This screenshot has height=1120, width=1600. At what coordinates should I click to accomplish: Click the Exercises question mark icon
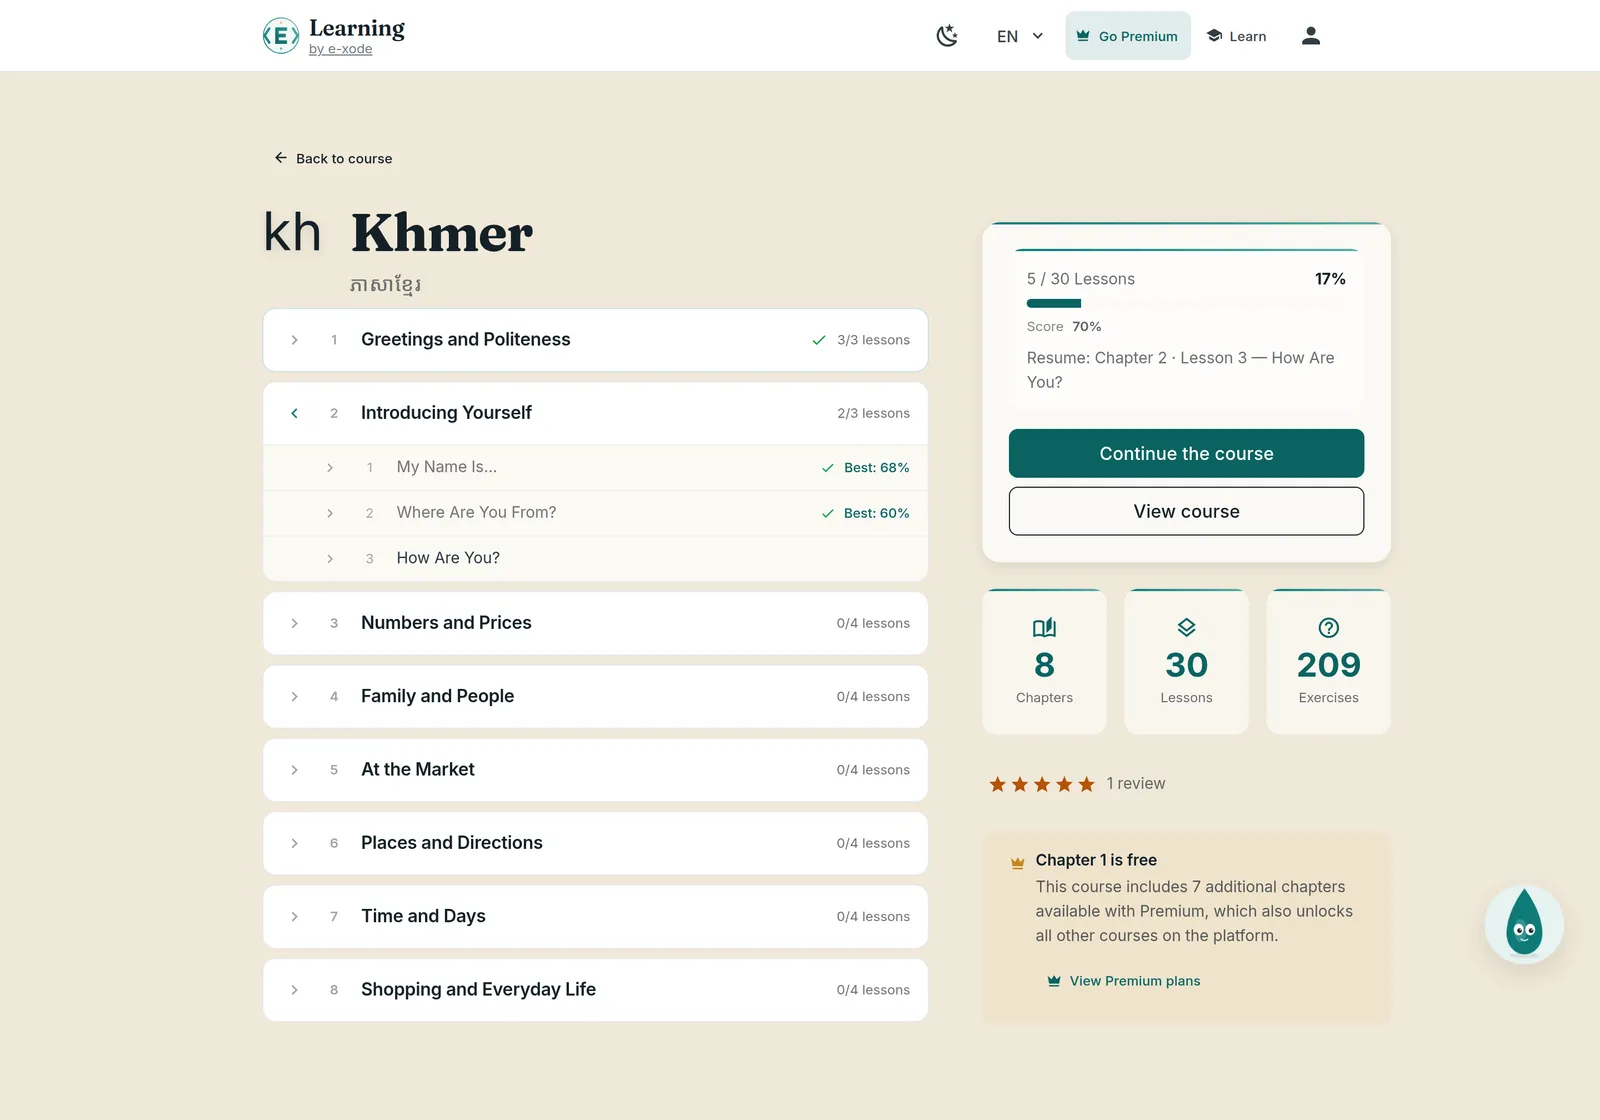(1328, 628)
